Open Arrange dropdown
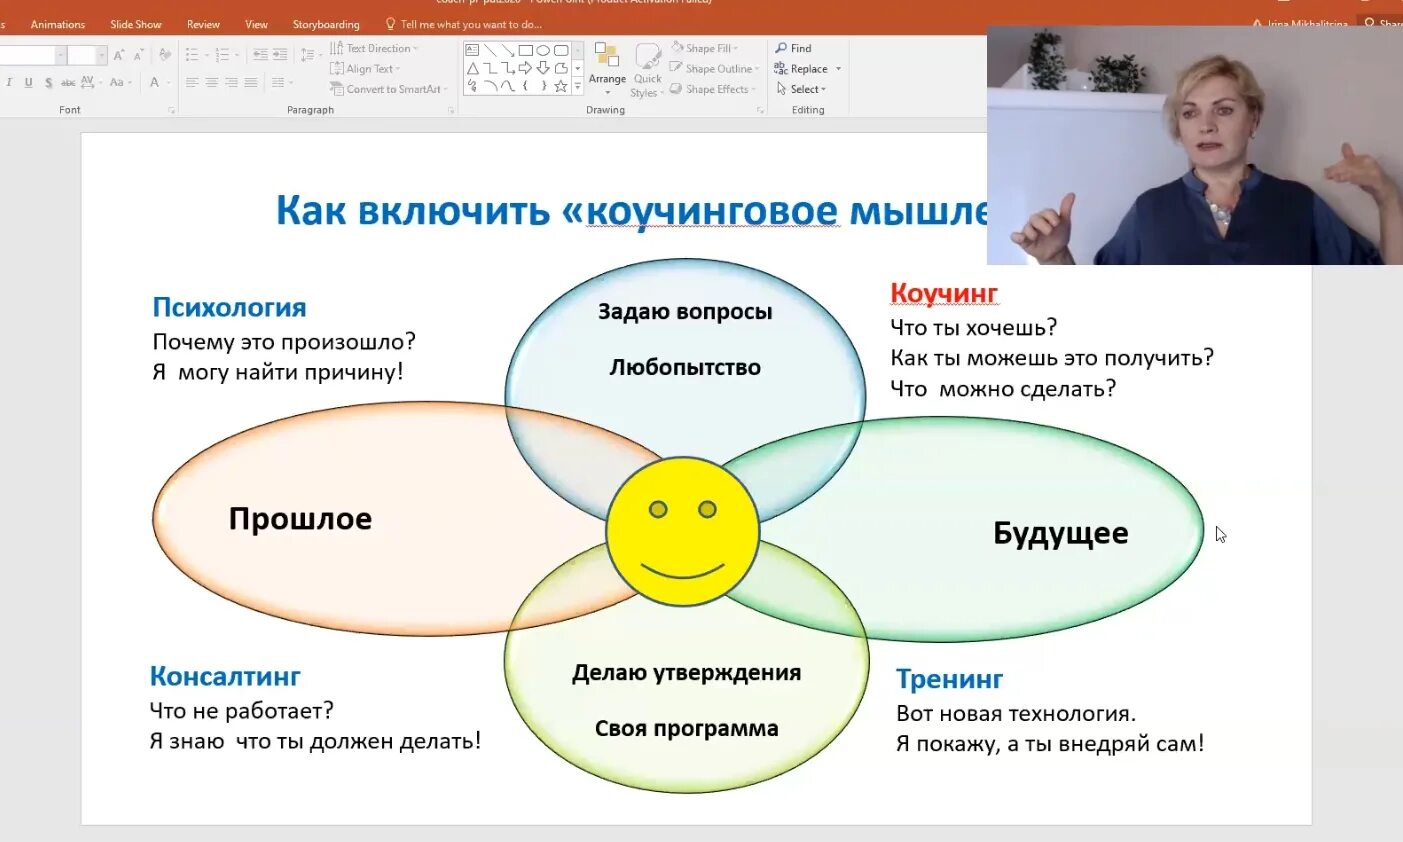1403x842 pixels. [x=607, y=69]
